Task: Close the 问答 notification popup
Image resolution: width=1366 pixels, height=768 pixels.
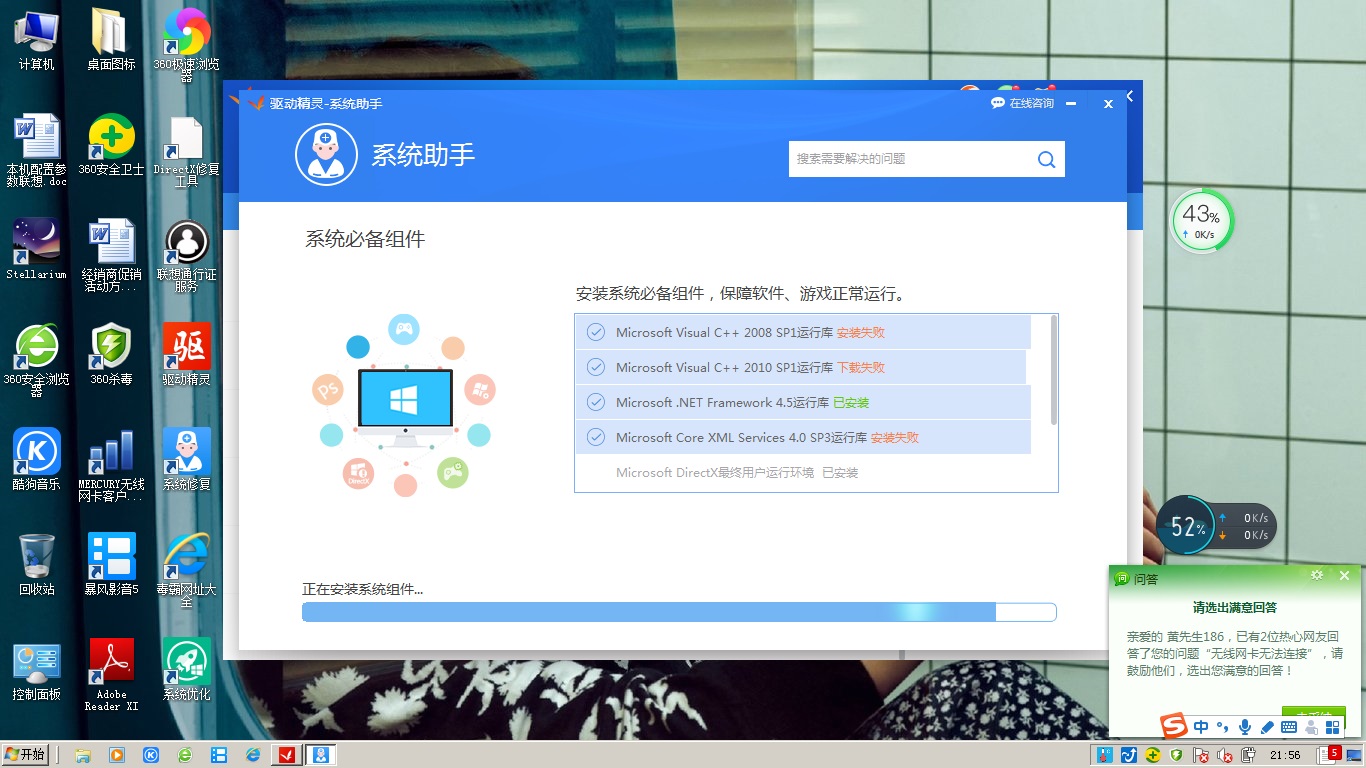Action: tap(1344, 576)
